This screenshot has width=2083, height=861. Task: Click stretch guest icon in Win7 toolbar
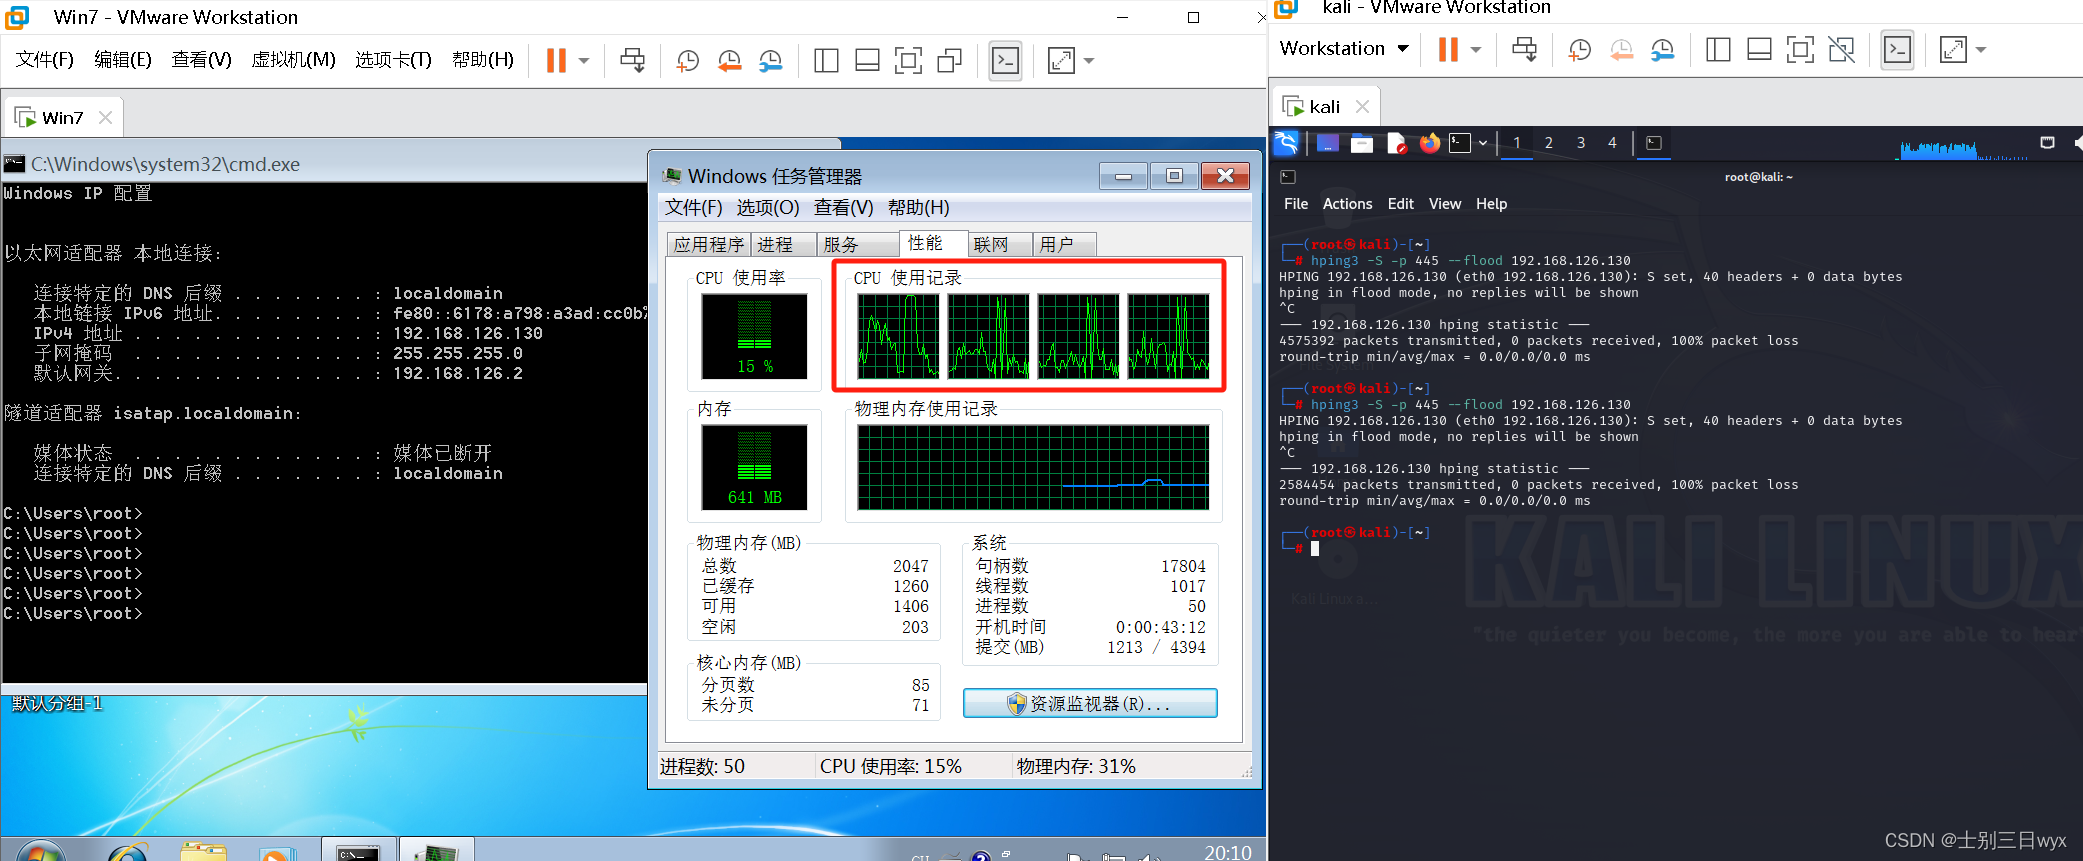tap(1061, 61)
